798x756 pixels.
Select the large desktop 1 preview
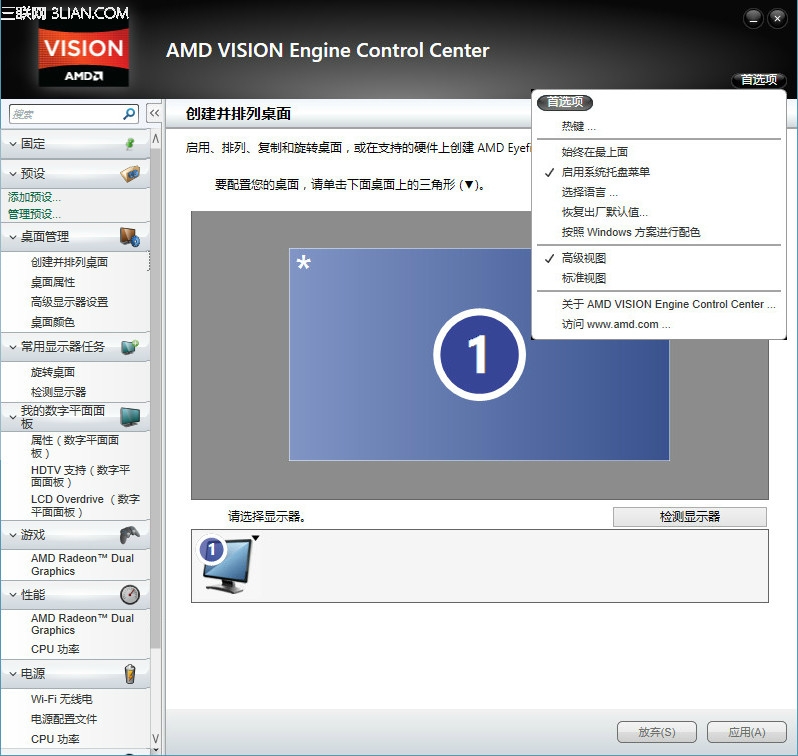coord(479,355)
